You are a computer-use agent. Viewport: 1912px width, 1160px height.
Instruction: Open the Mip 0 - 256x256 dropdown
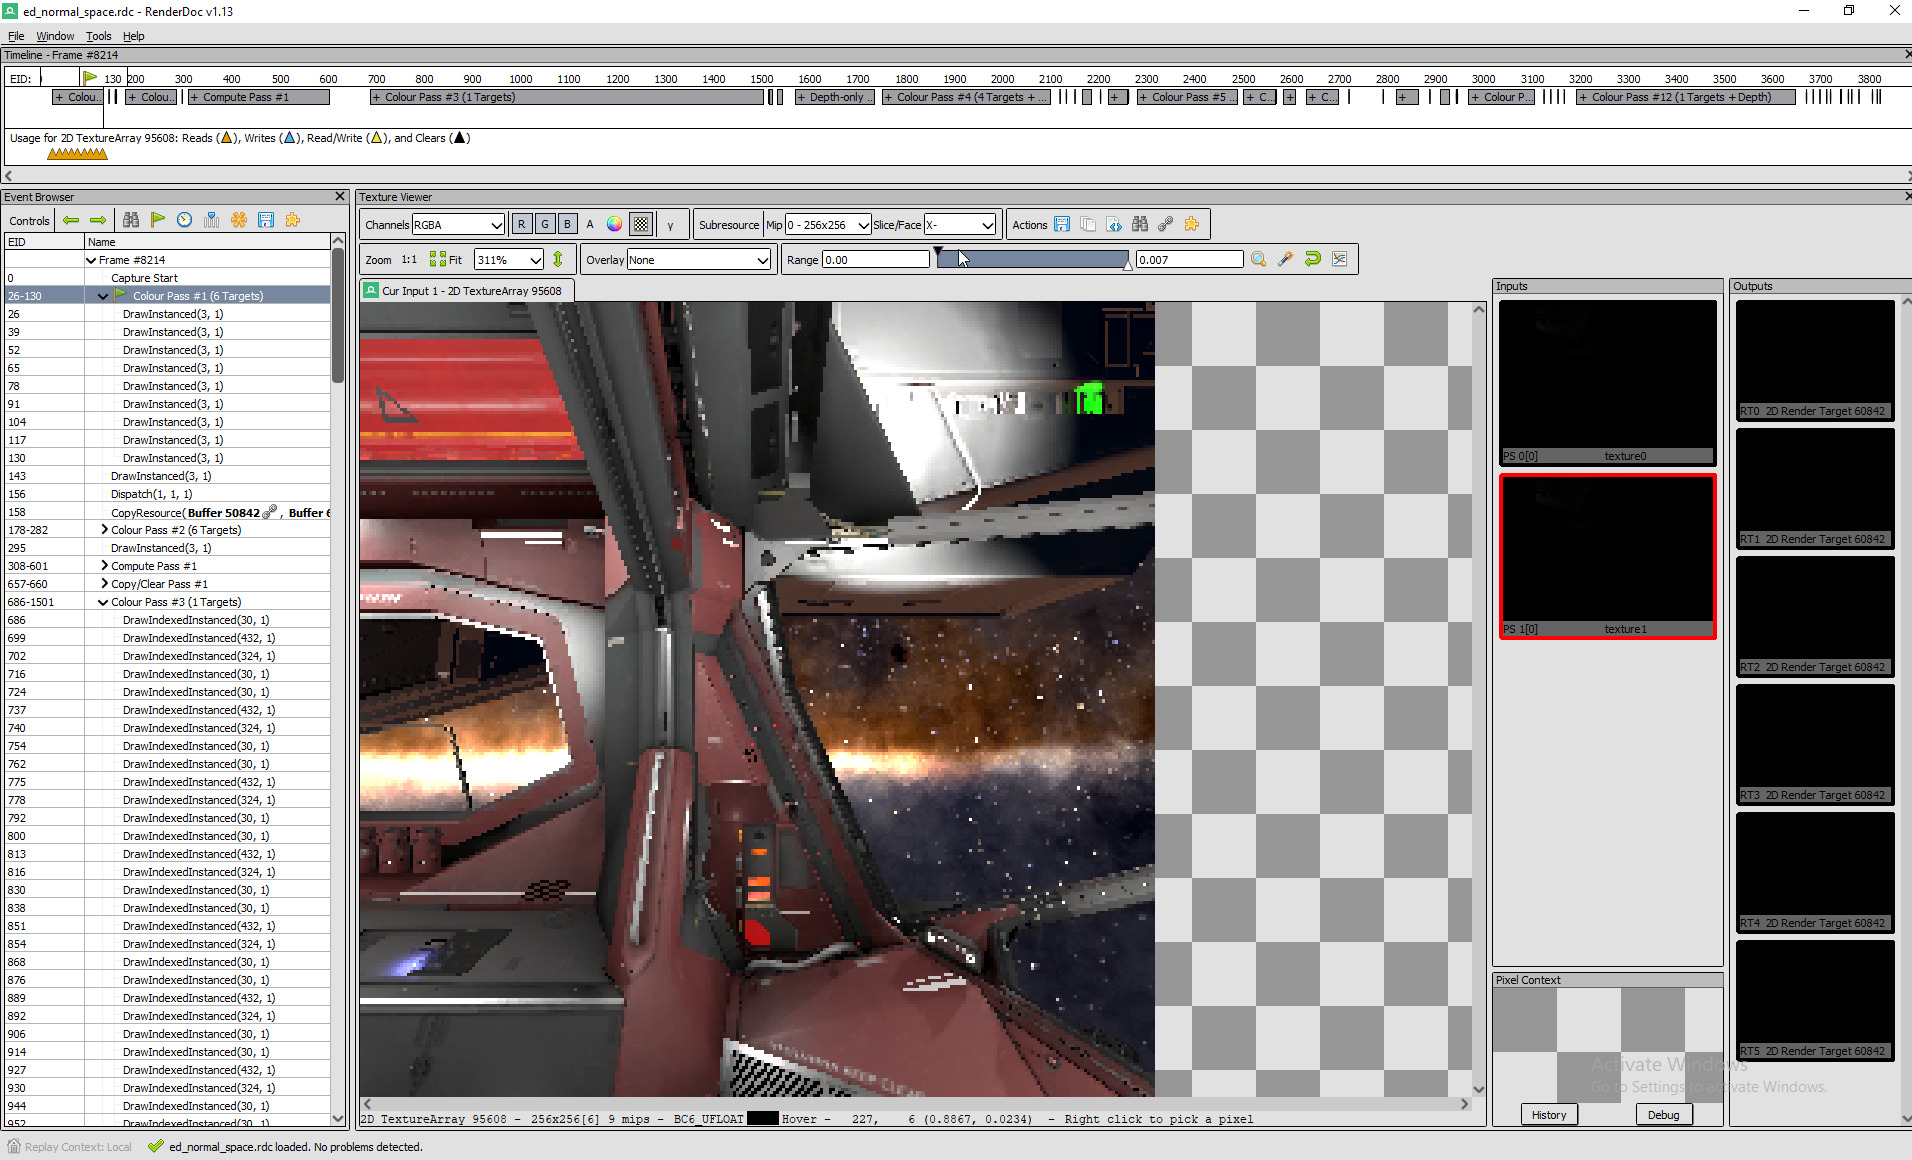point(828,224)
